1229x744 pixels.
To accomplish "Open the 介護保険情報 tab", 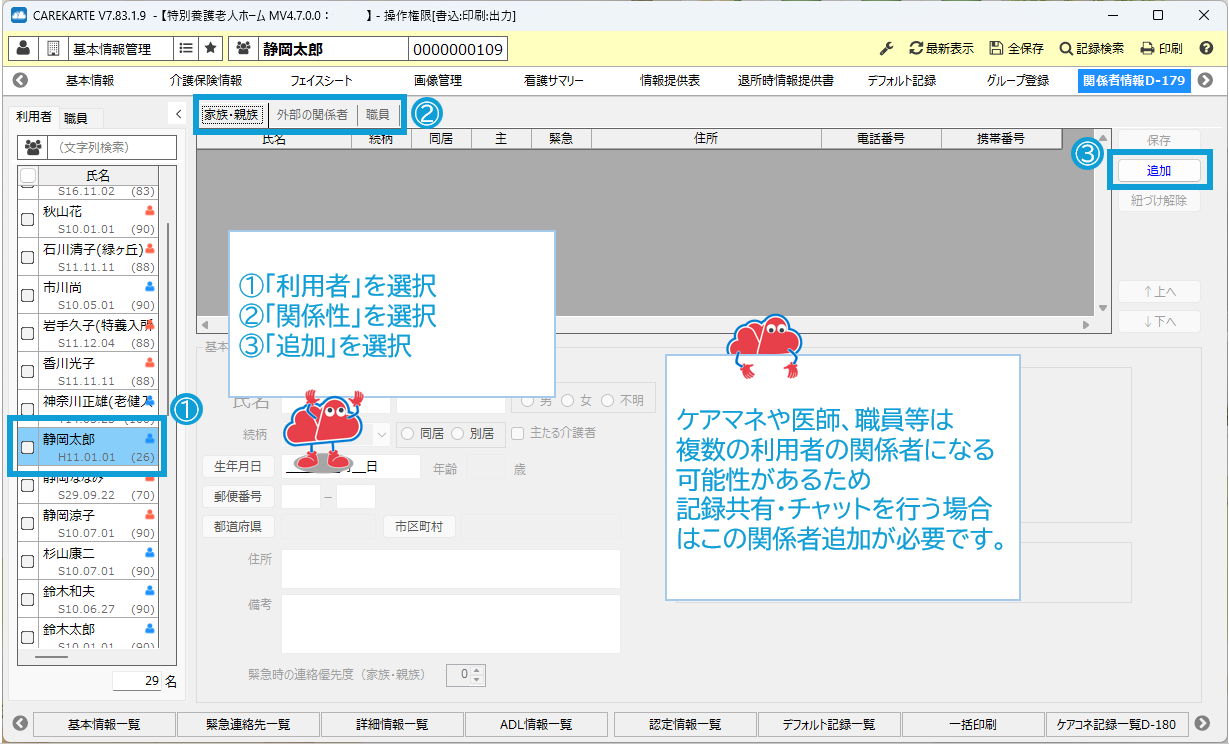I will click(x=206, y=81).
